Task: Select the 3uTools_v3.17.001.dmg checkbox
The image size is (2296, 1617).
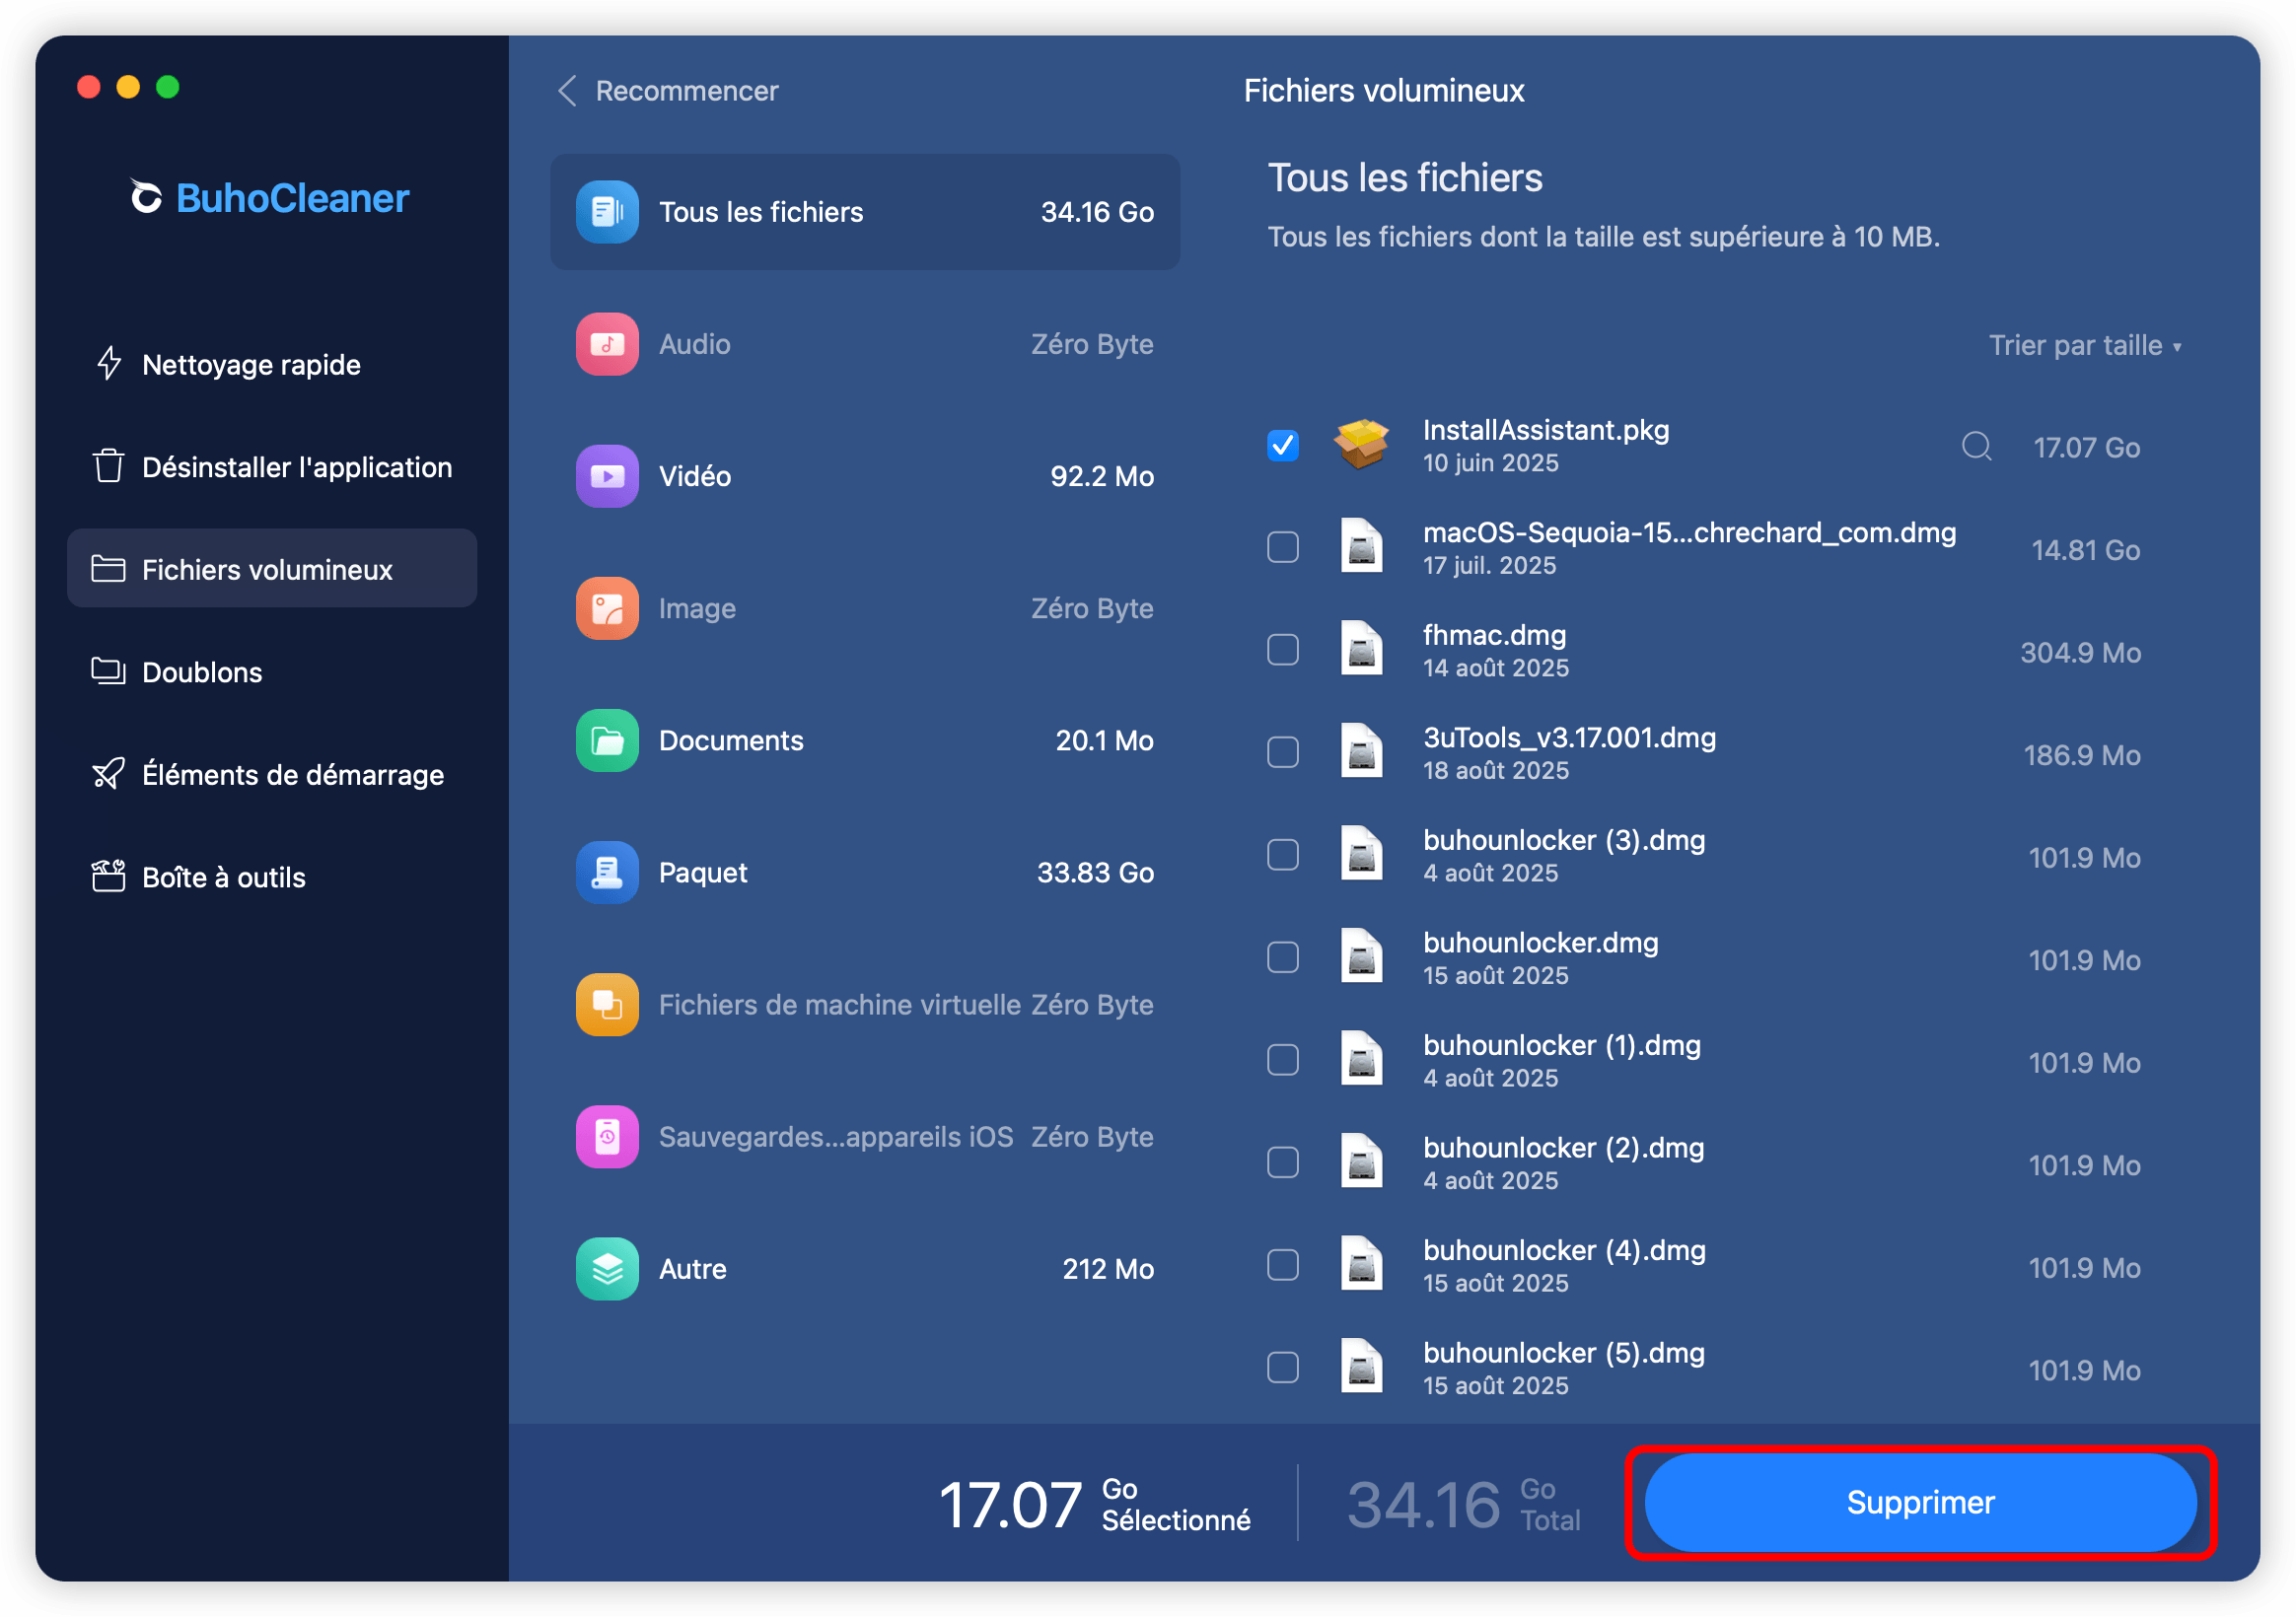Action: [x=1283, y=752]
